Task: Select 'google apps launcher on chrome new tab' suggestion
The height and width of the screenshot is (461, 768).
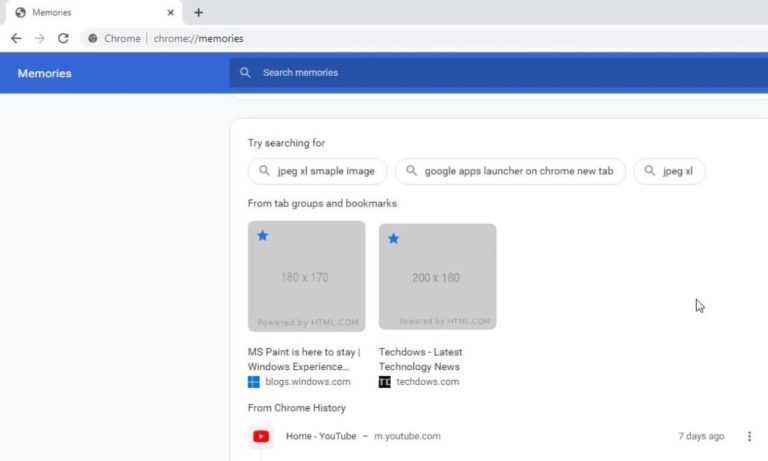Action: click(510, 171)
